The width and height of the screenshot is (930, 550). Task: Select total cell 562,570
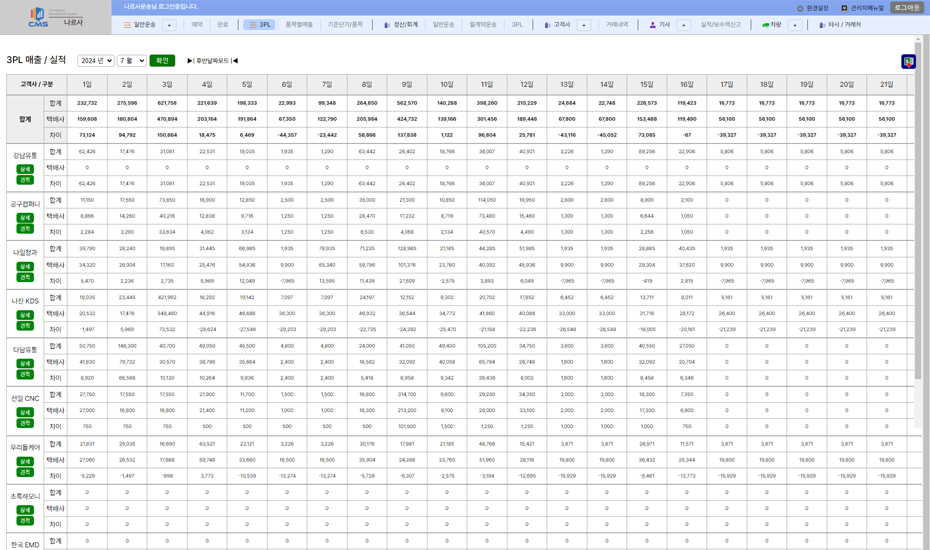coord(407,103)
